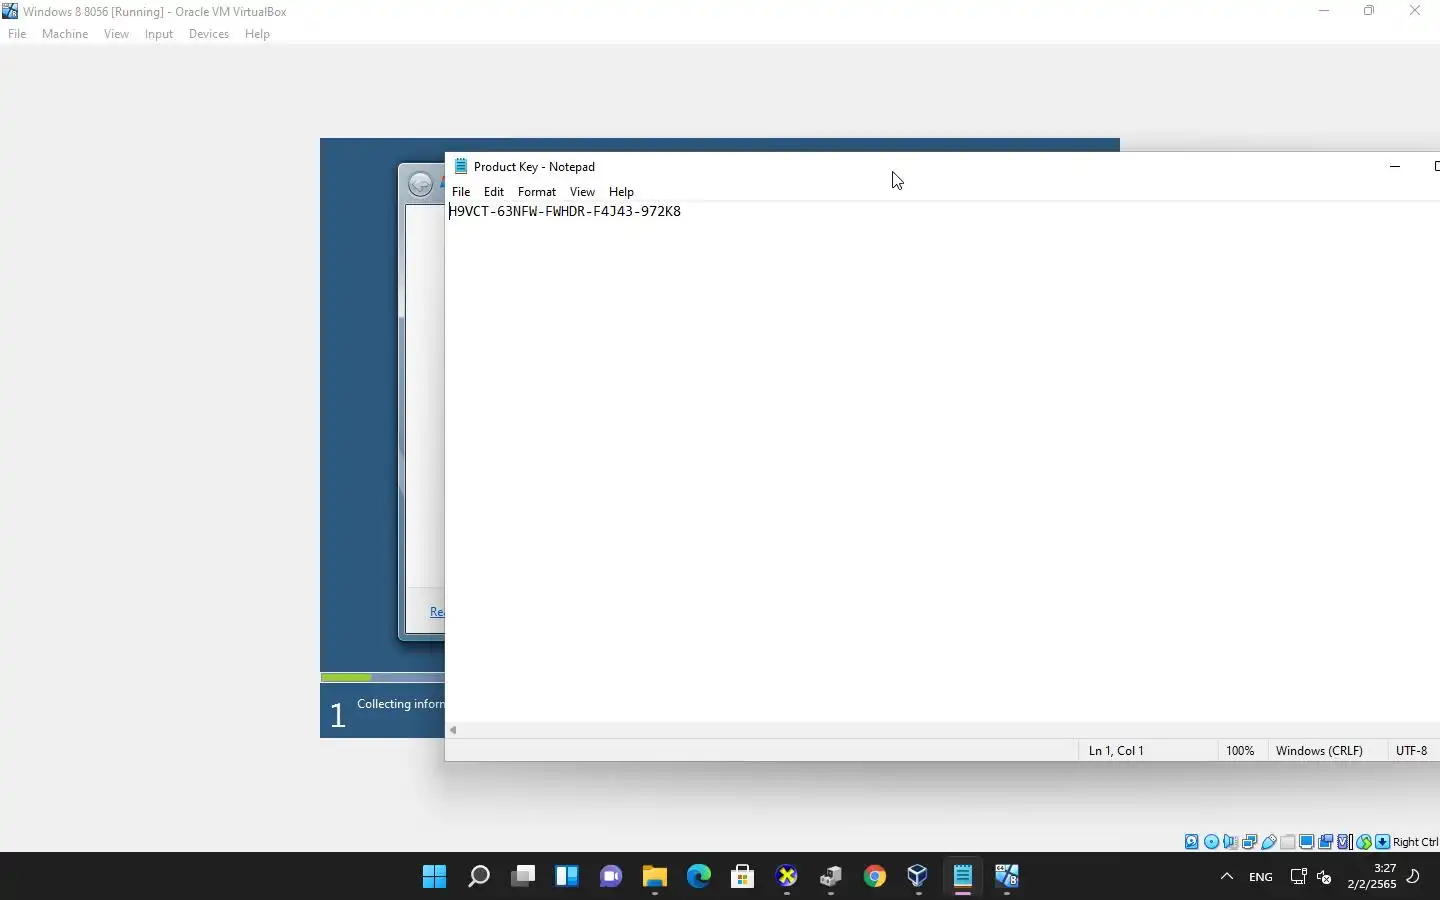The height and width of the screenshot is (900, 1440).
Task: Click focus assist moon icon
Action: pos(1414,877)
